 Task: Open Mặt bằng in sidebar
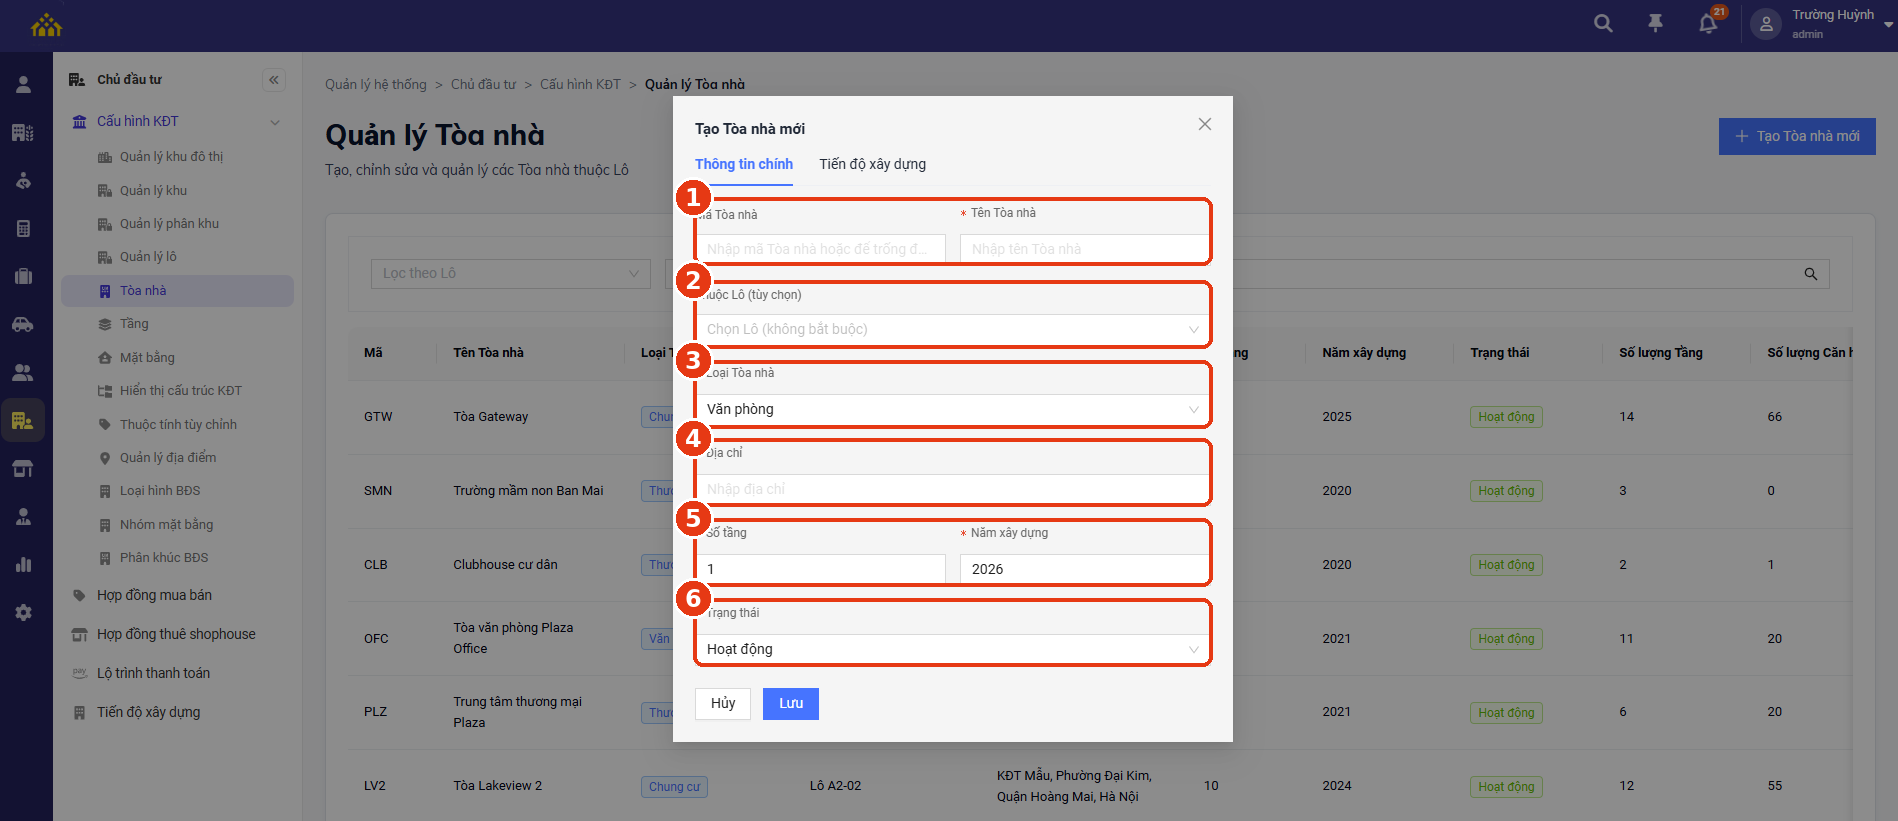click(147, 358)
